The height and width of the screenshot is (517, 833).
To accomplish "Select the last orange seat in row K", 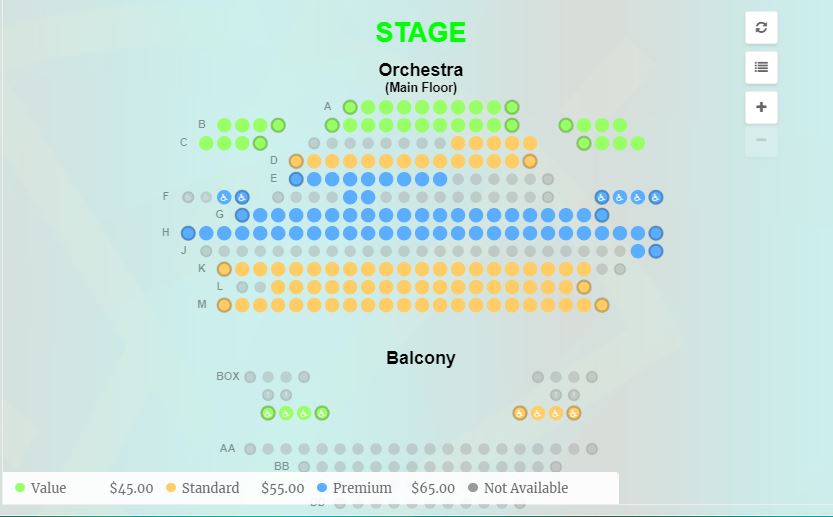I will (584, 269).
